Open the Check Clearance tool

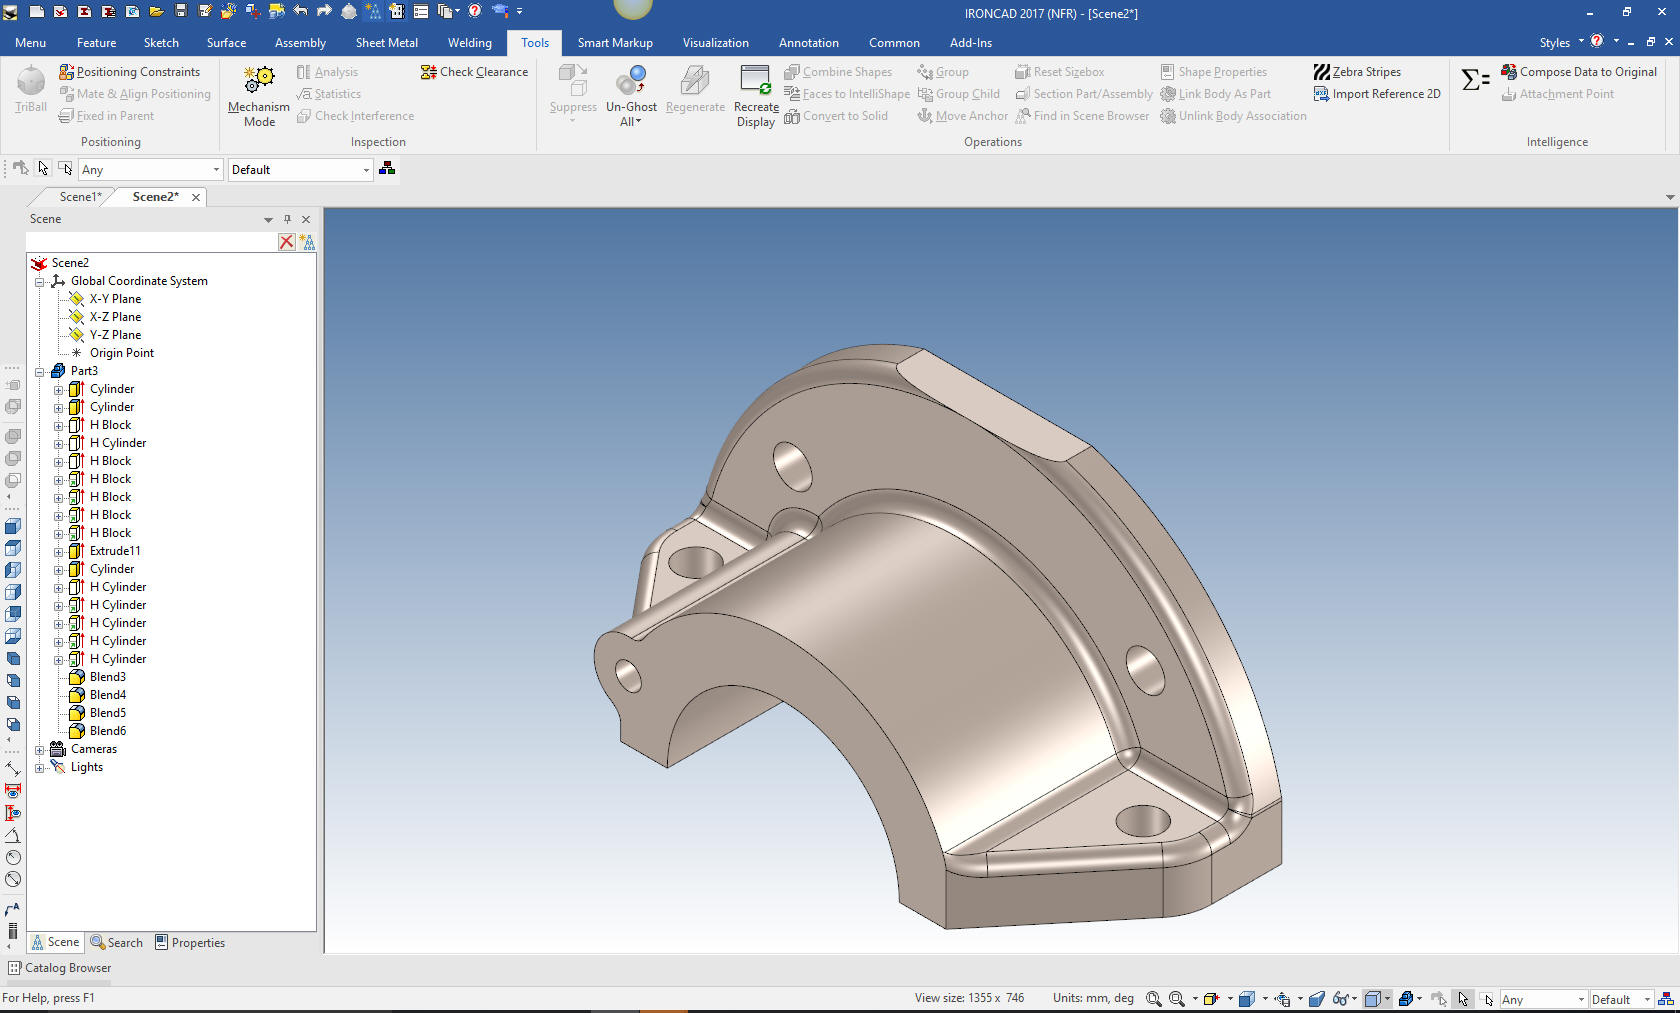point(474,72)
